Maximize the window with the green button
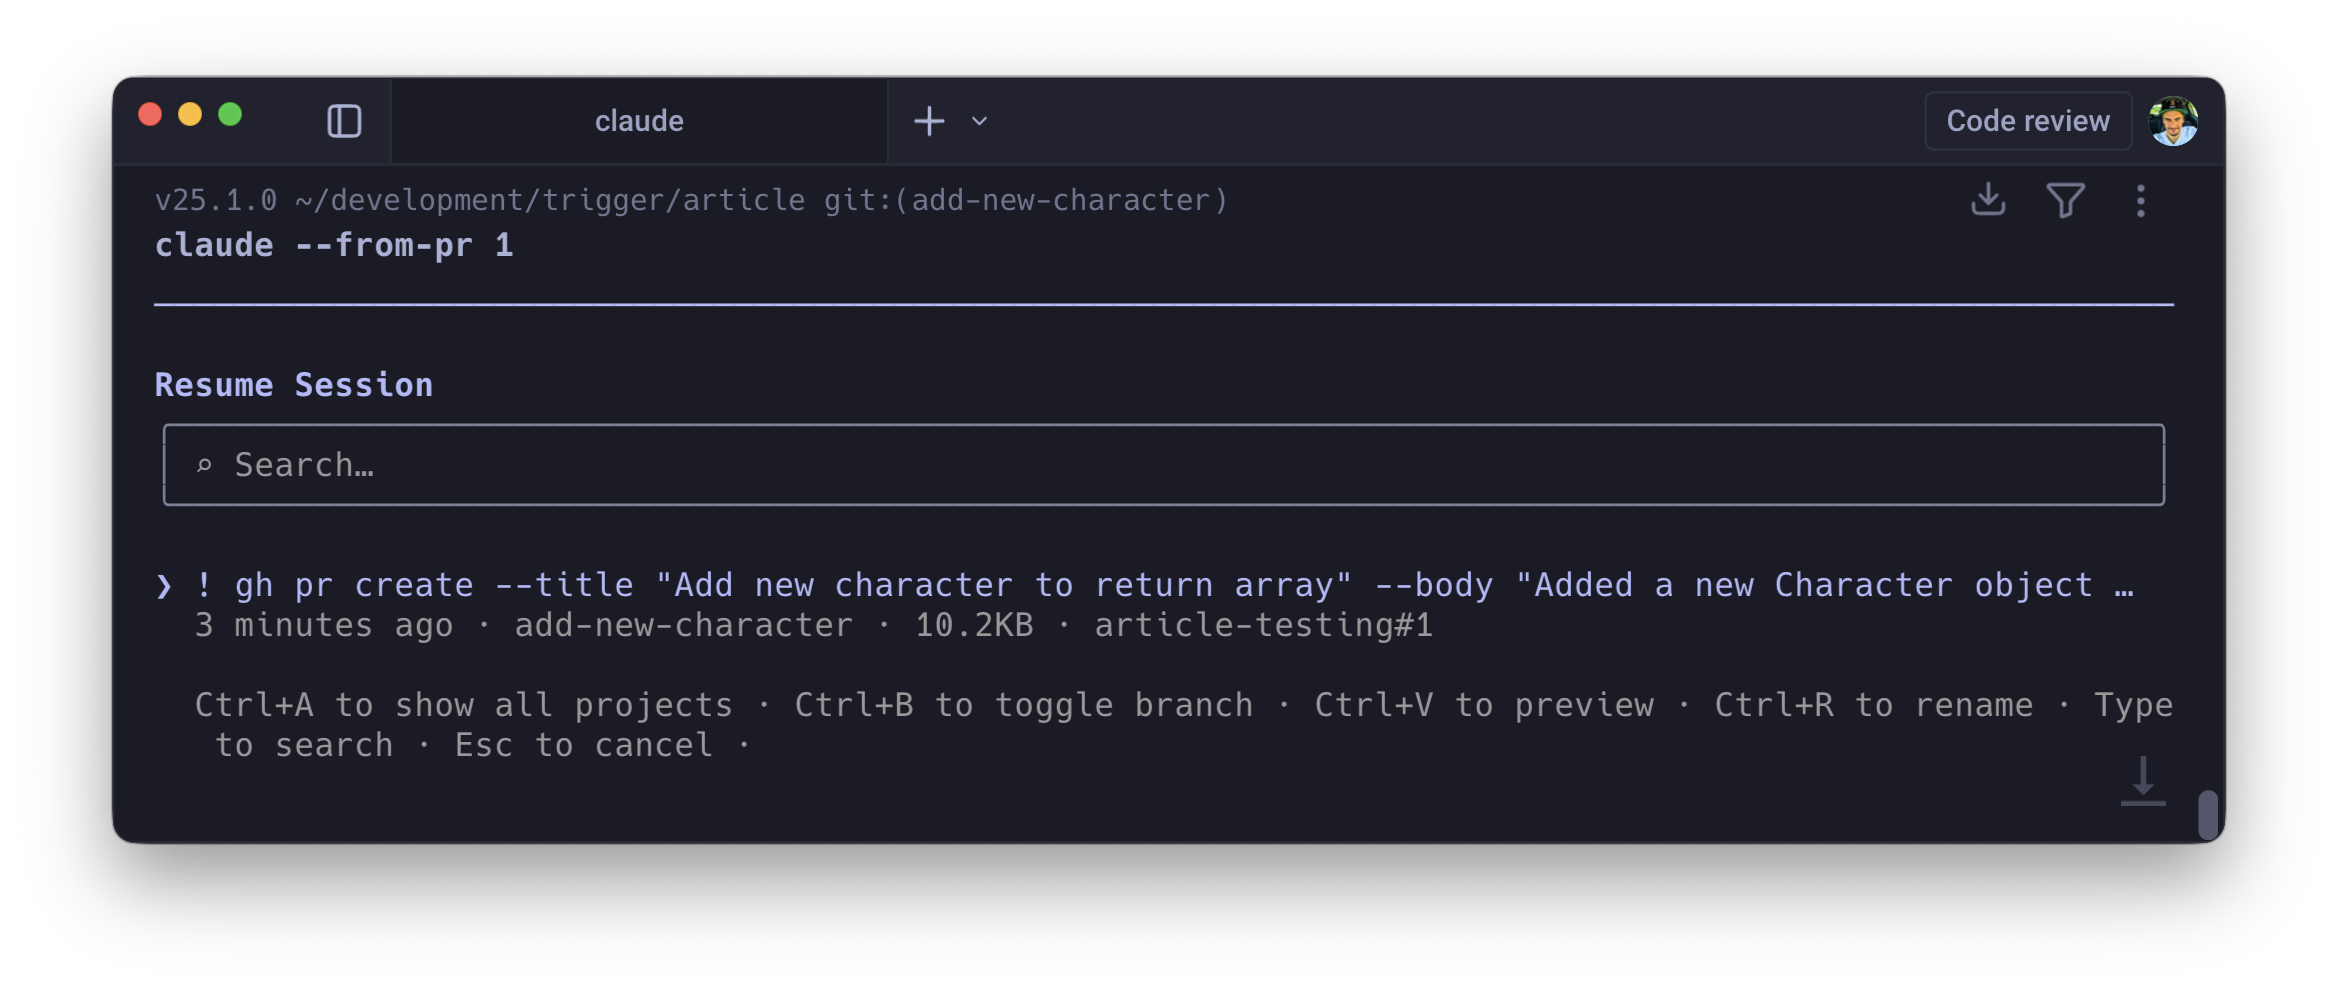This screenshot has width=2338, height=992. tap(230, 114)
